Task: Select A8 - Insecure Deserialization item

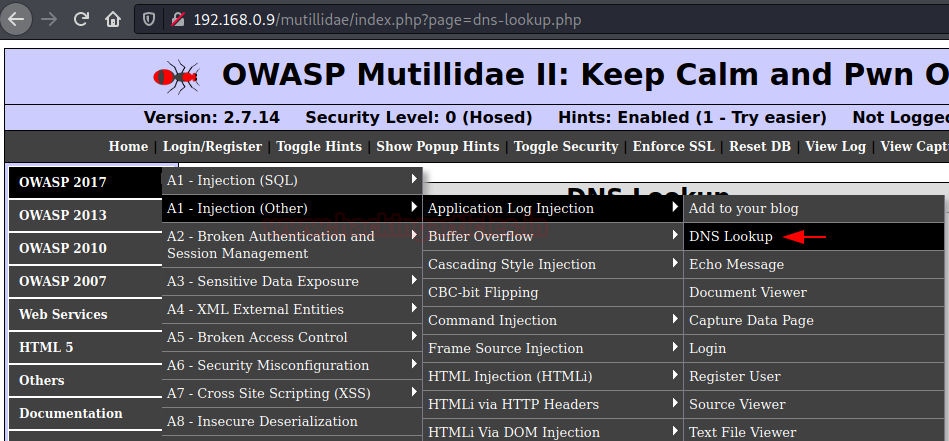Action: tap(292, 422)
